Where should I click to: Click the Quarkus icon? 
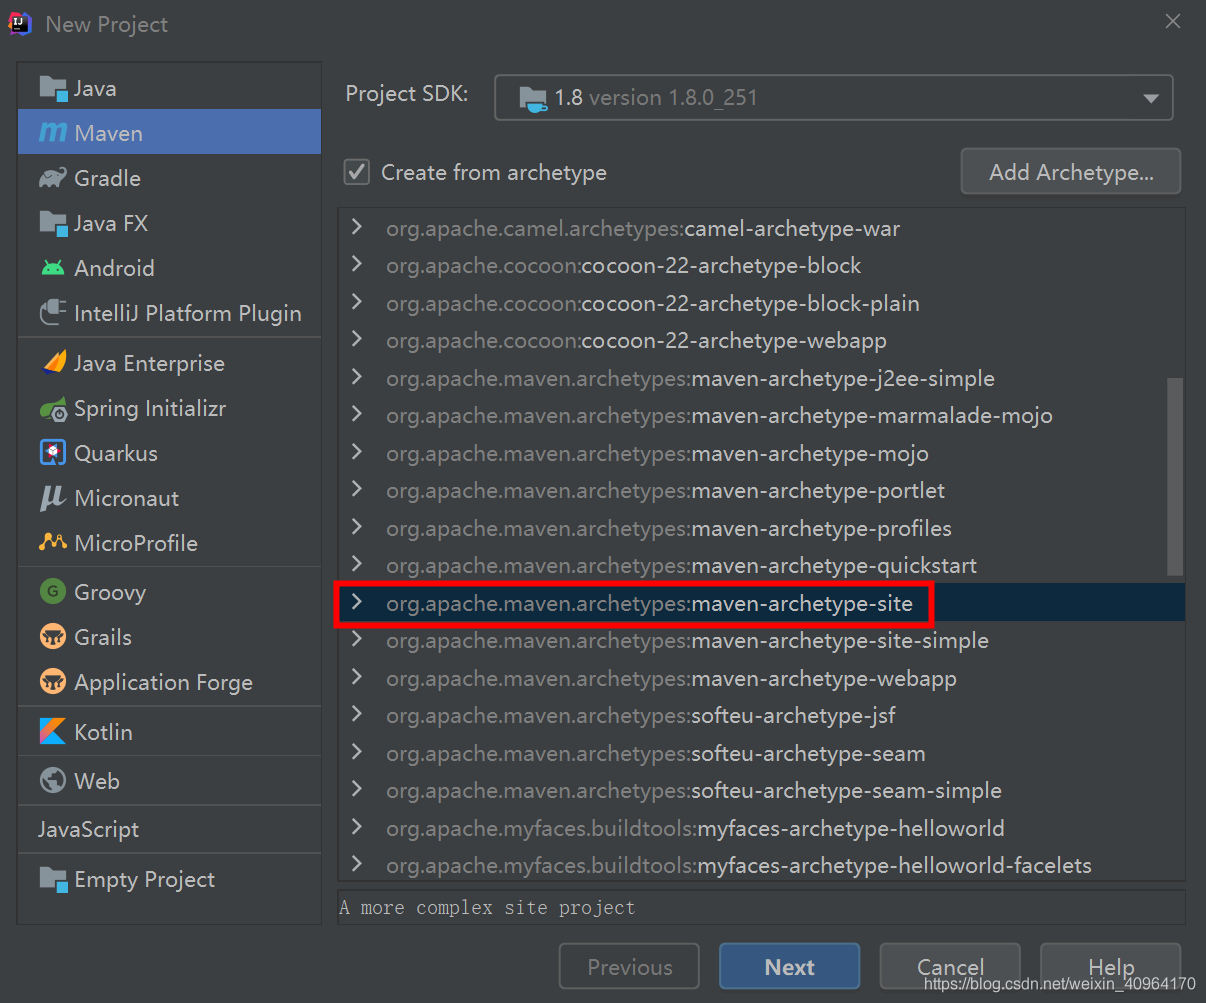point(53,453)
